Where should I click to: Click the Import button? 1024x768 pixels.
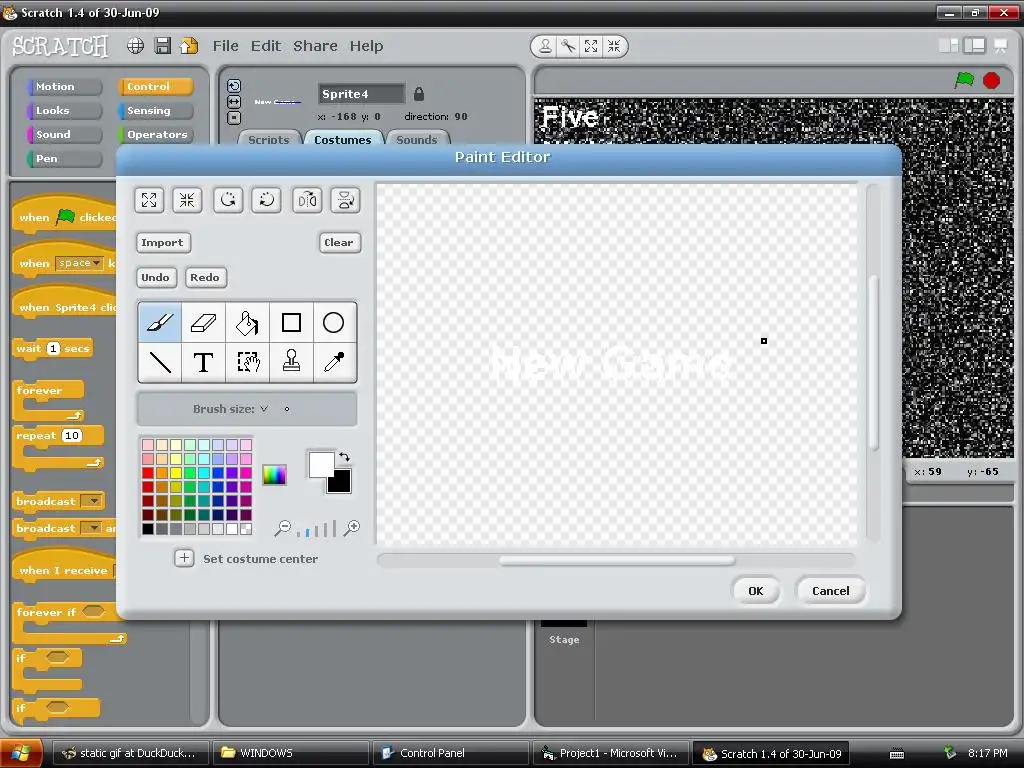pyautogui.click(x=163, y=242)
